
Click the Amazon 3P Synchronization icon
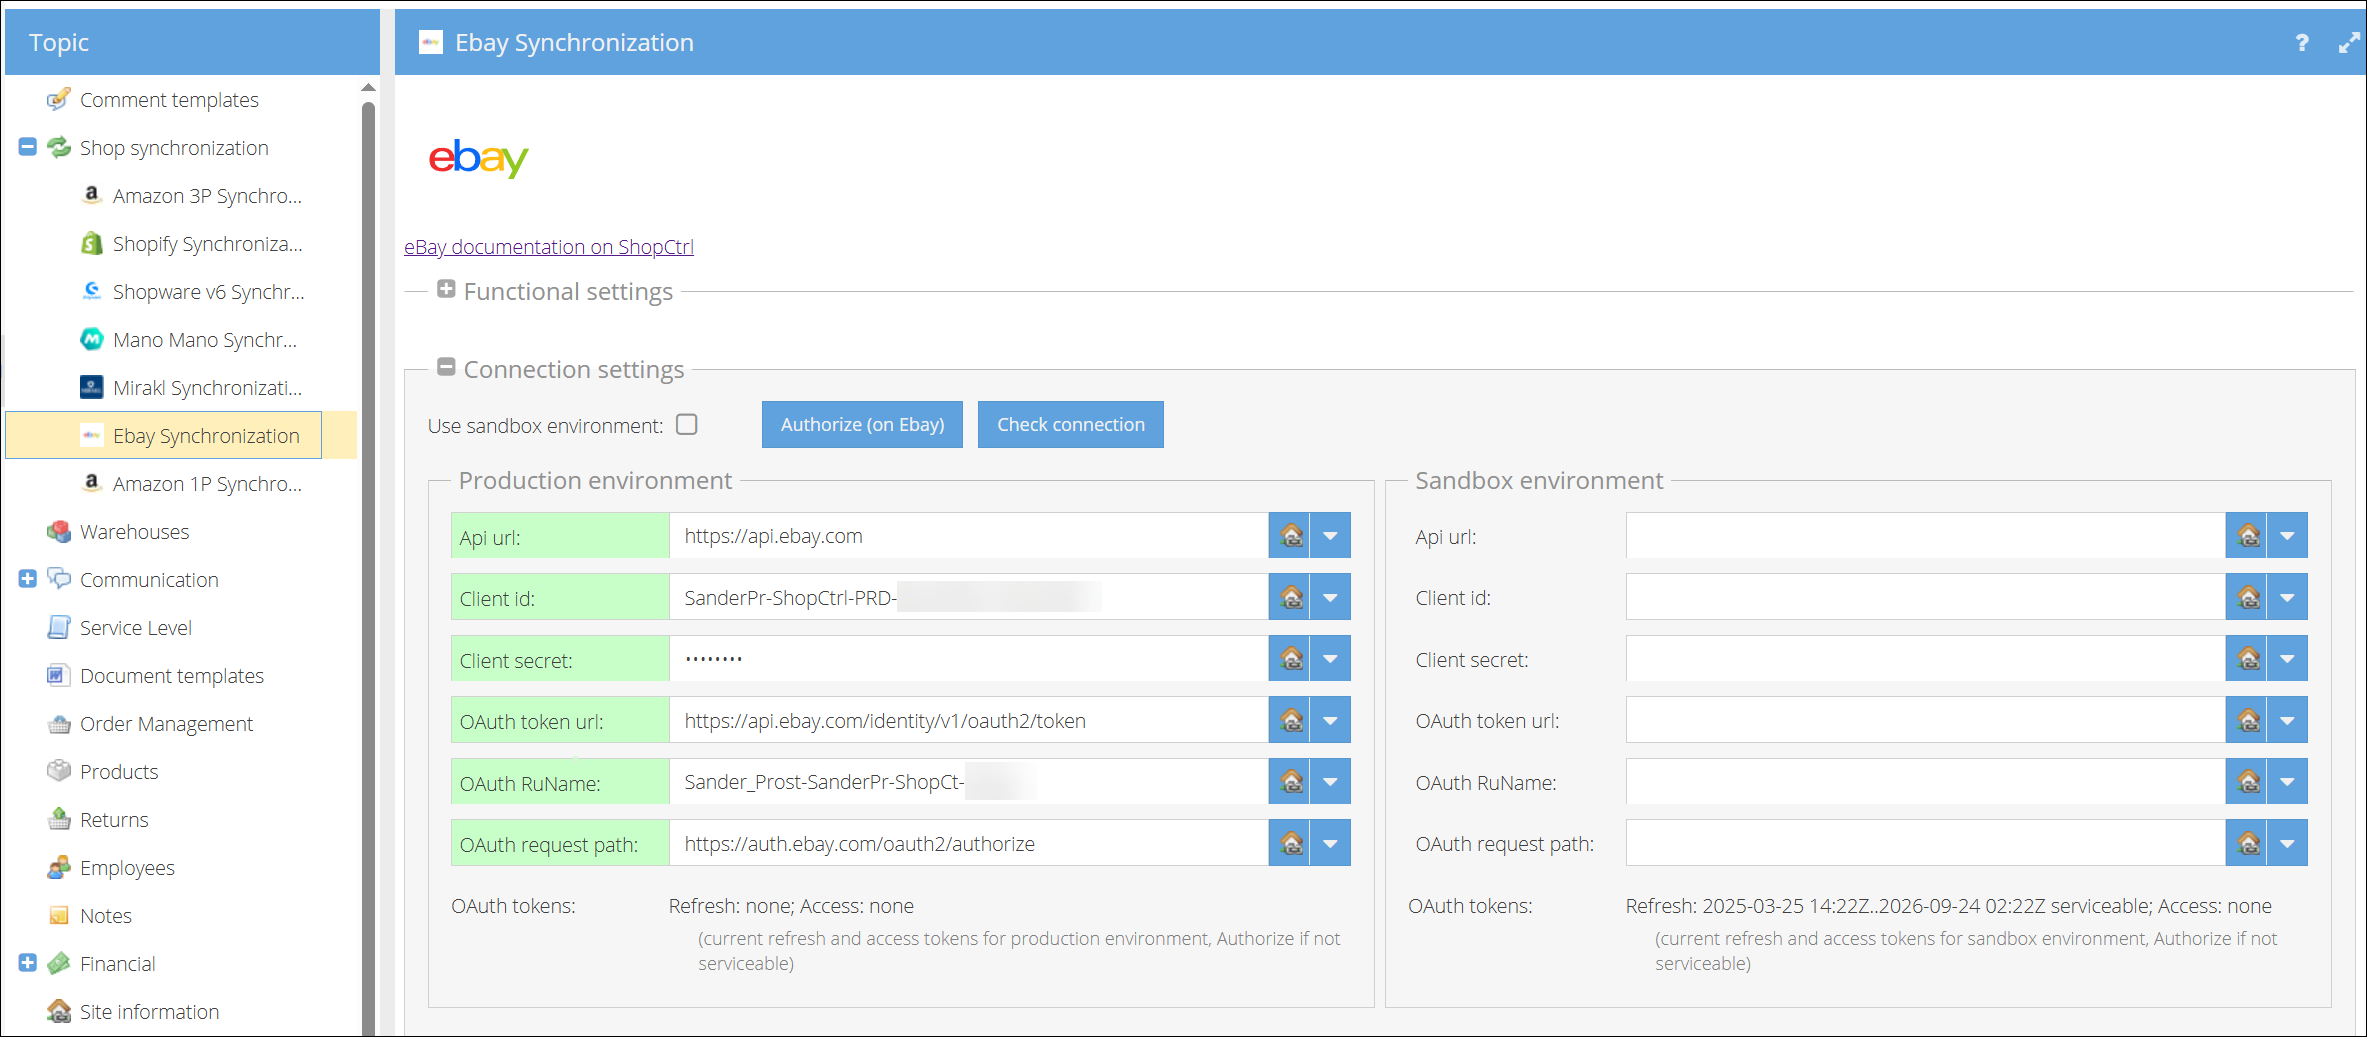point(92,195)
